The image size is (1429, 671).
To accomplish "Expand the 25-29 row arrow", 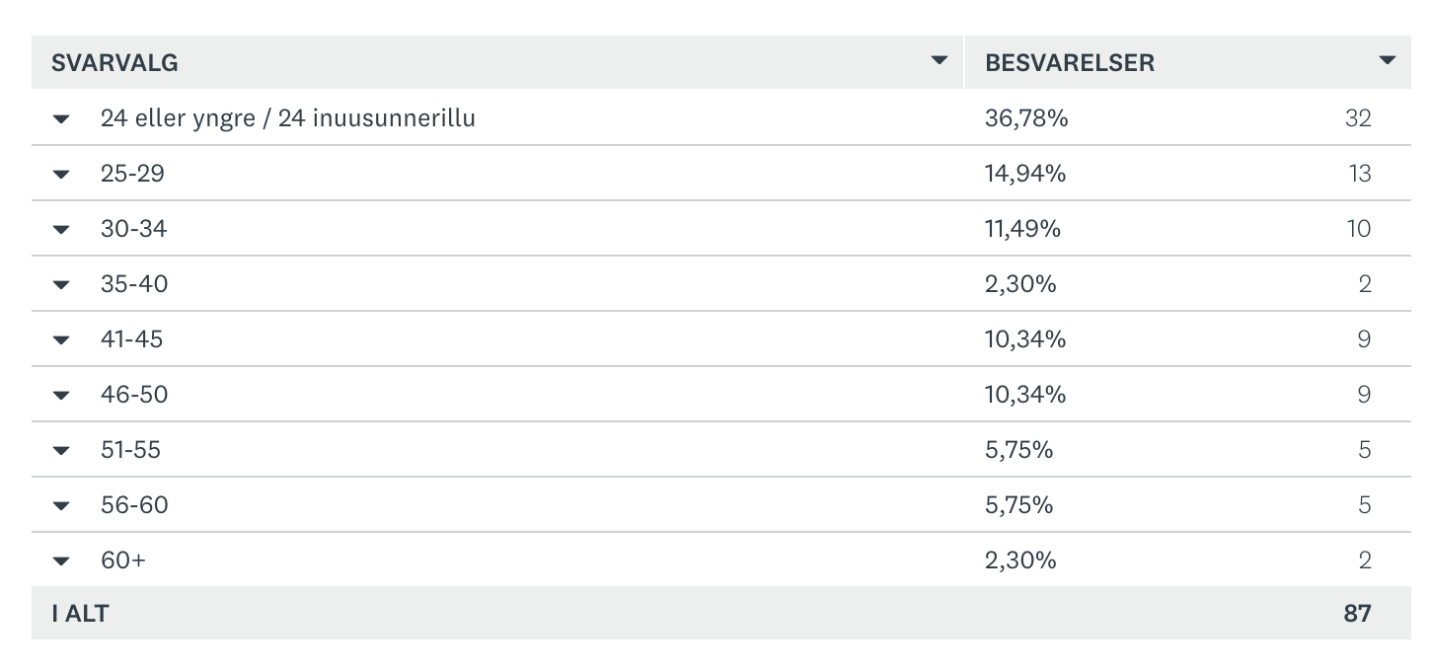I will [62, 175].
